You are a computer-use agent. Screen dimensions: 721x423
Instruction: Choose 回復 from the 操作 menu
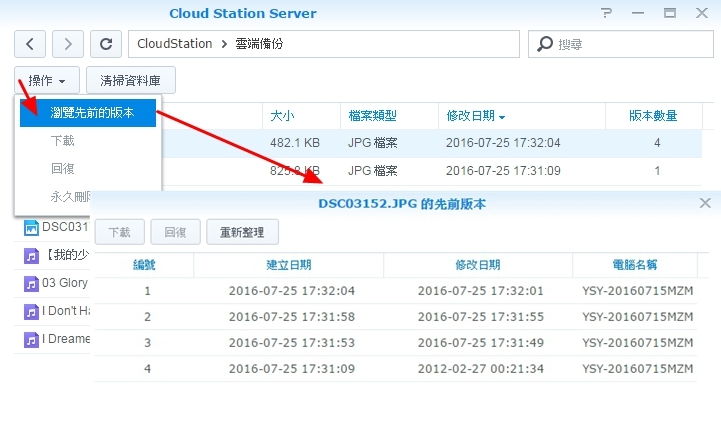coord(62,169)
